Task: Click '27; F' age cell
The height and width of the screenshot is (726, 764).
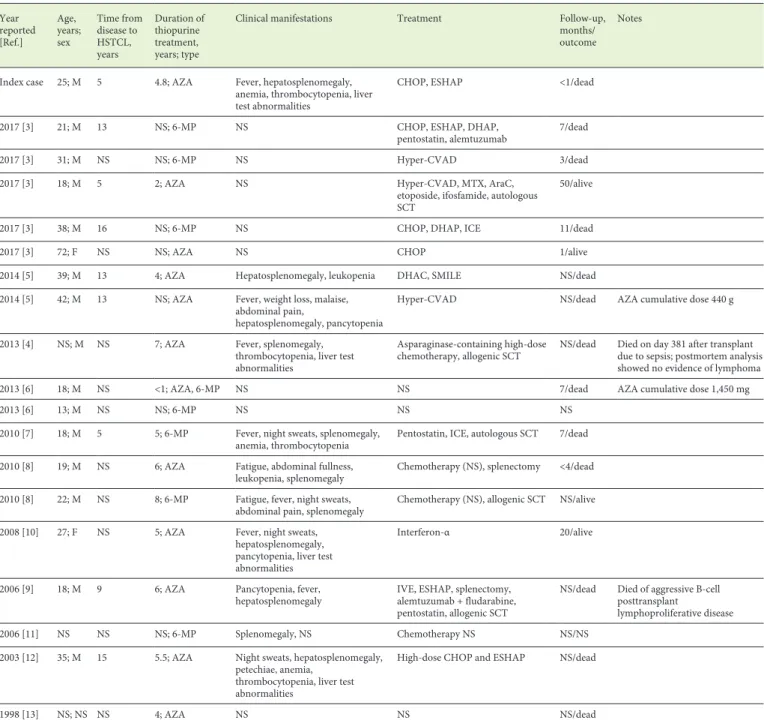Action: pyautogui.click(x=67, y=532)
